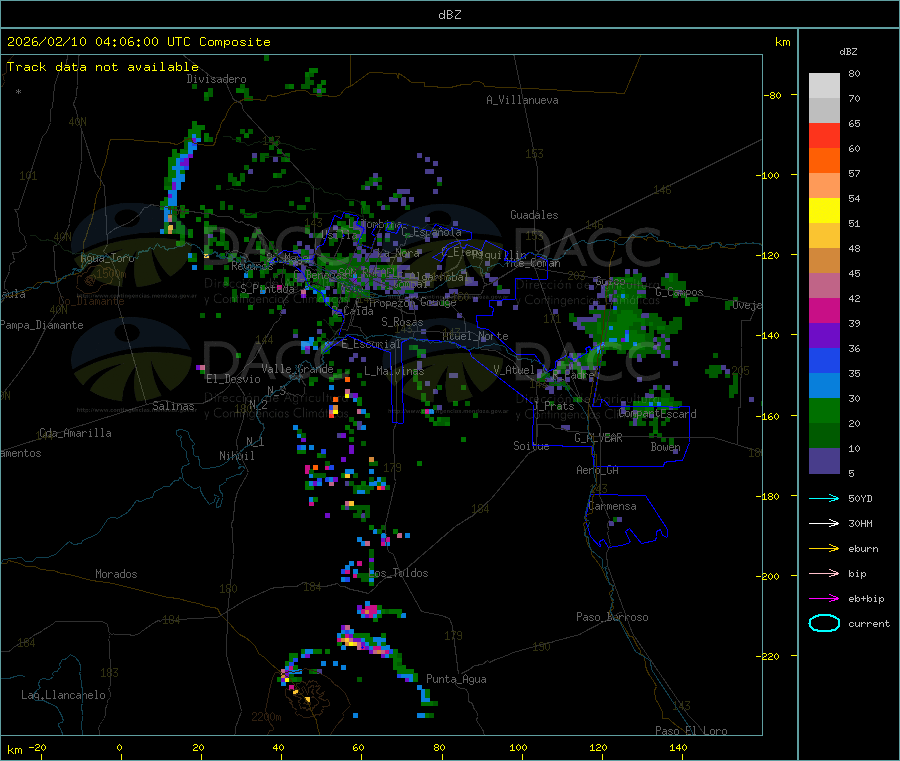Click the '-20' km horizontal axis tick

(37, 747)
